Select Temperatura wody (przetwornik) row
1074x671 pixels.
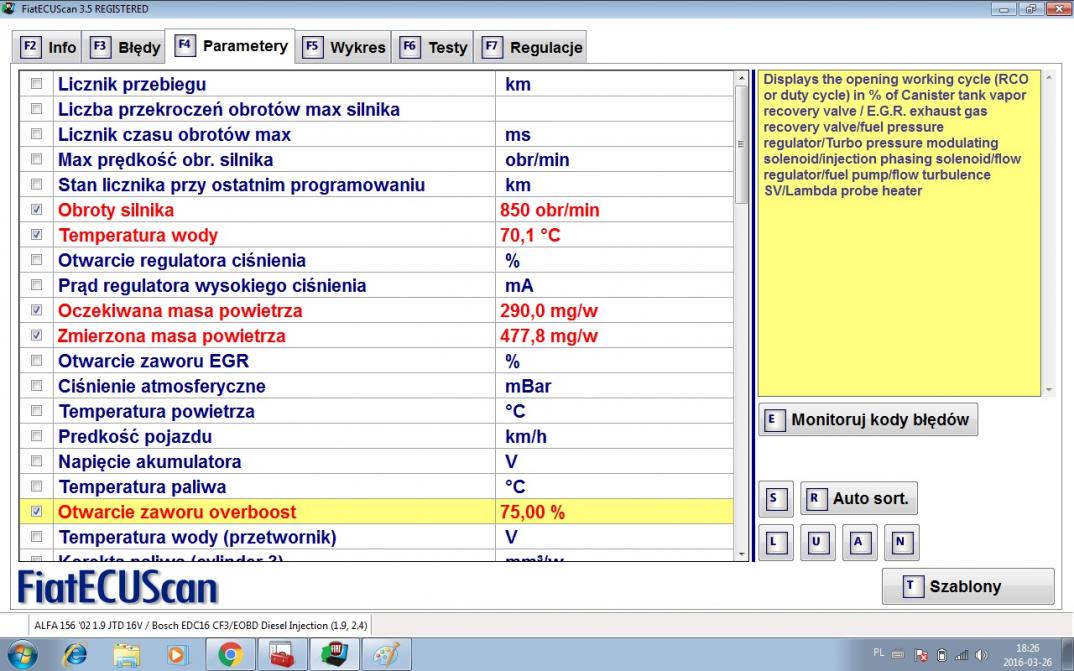pyautogui.click(x=376, y=537)
